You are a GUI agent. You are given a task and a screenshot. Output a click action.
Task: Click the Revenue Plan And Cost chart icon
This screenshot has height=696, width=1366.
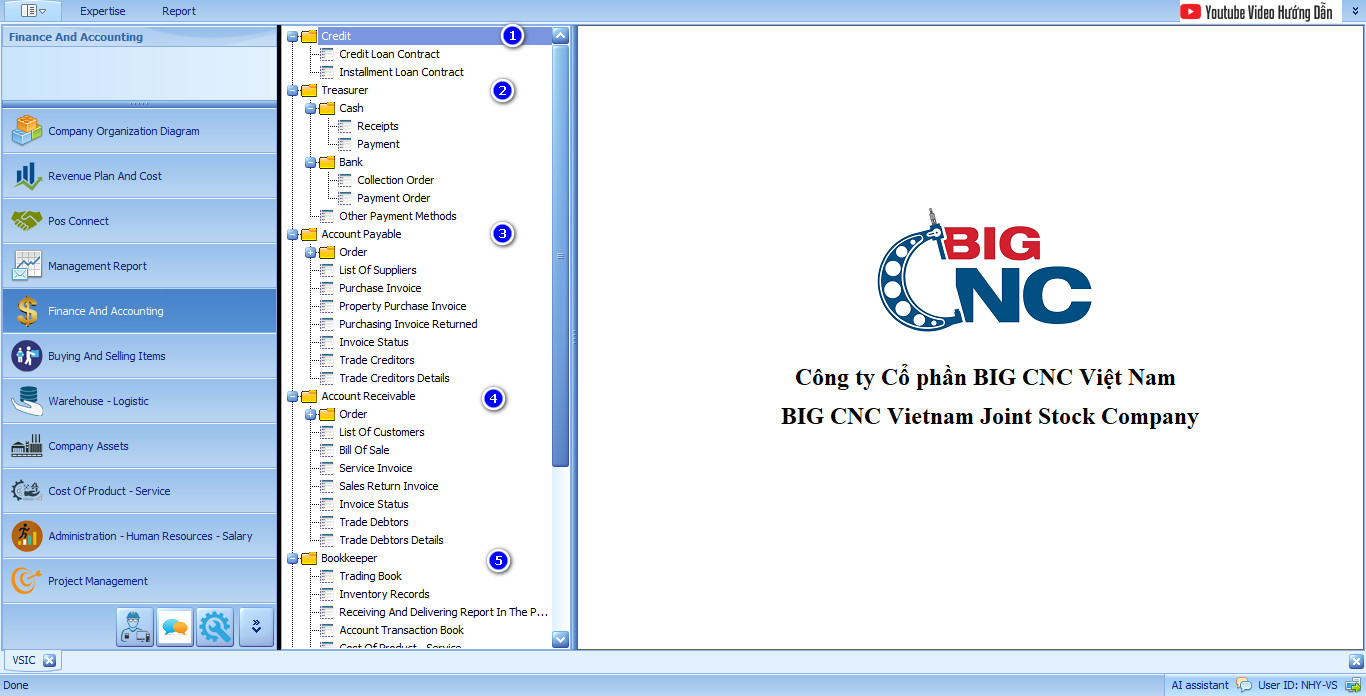(x=27, y=176)
